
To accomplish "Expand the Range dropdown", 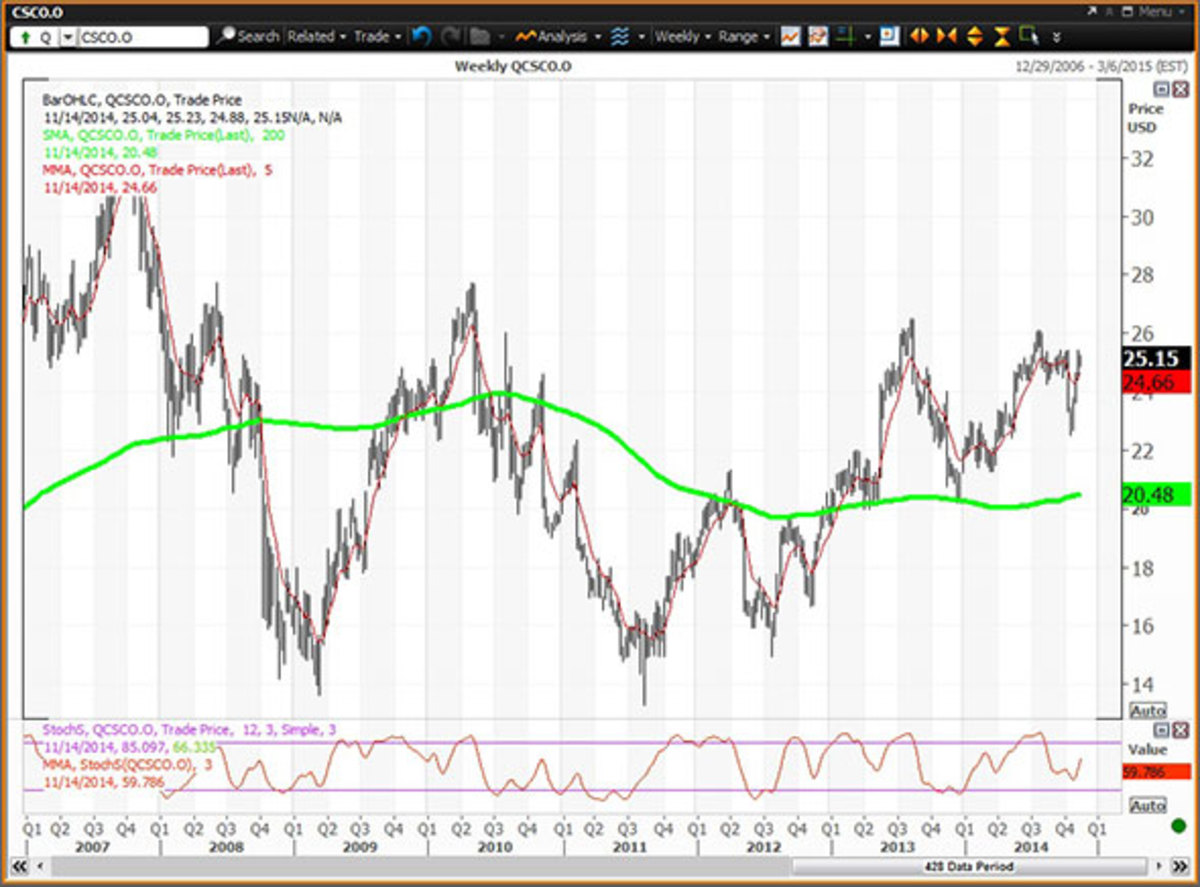I will pos(744,36).
